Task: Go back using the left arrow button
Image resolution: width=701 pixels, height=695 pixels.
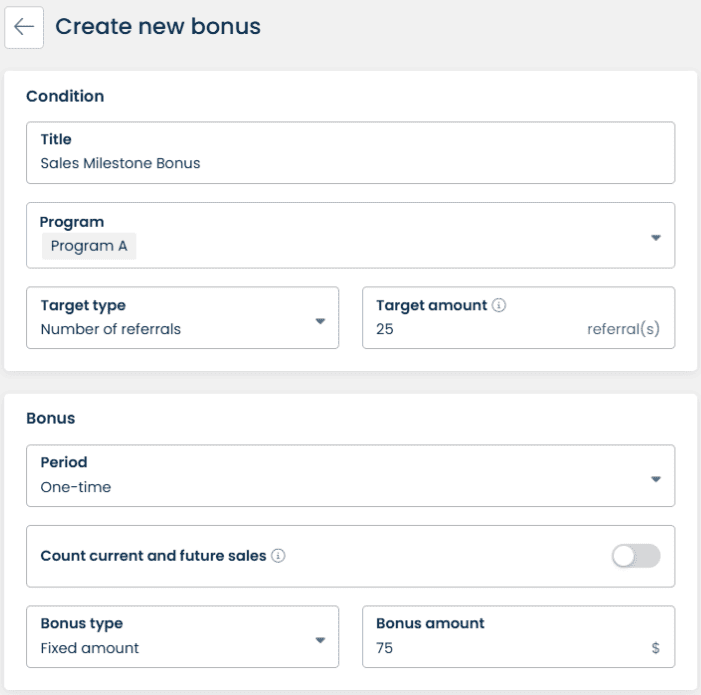Action: pyautogui.click(x=24, y=27)
